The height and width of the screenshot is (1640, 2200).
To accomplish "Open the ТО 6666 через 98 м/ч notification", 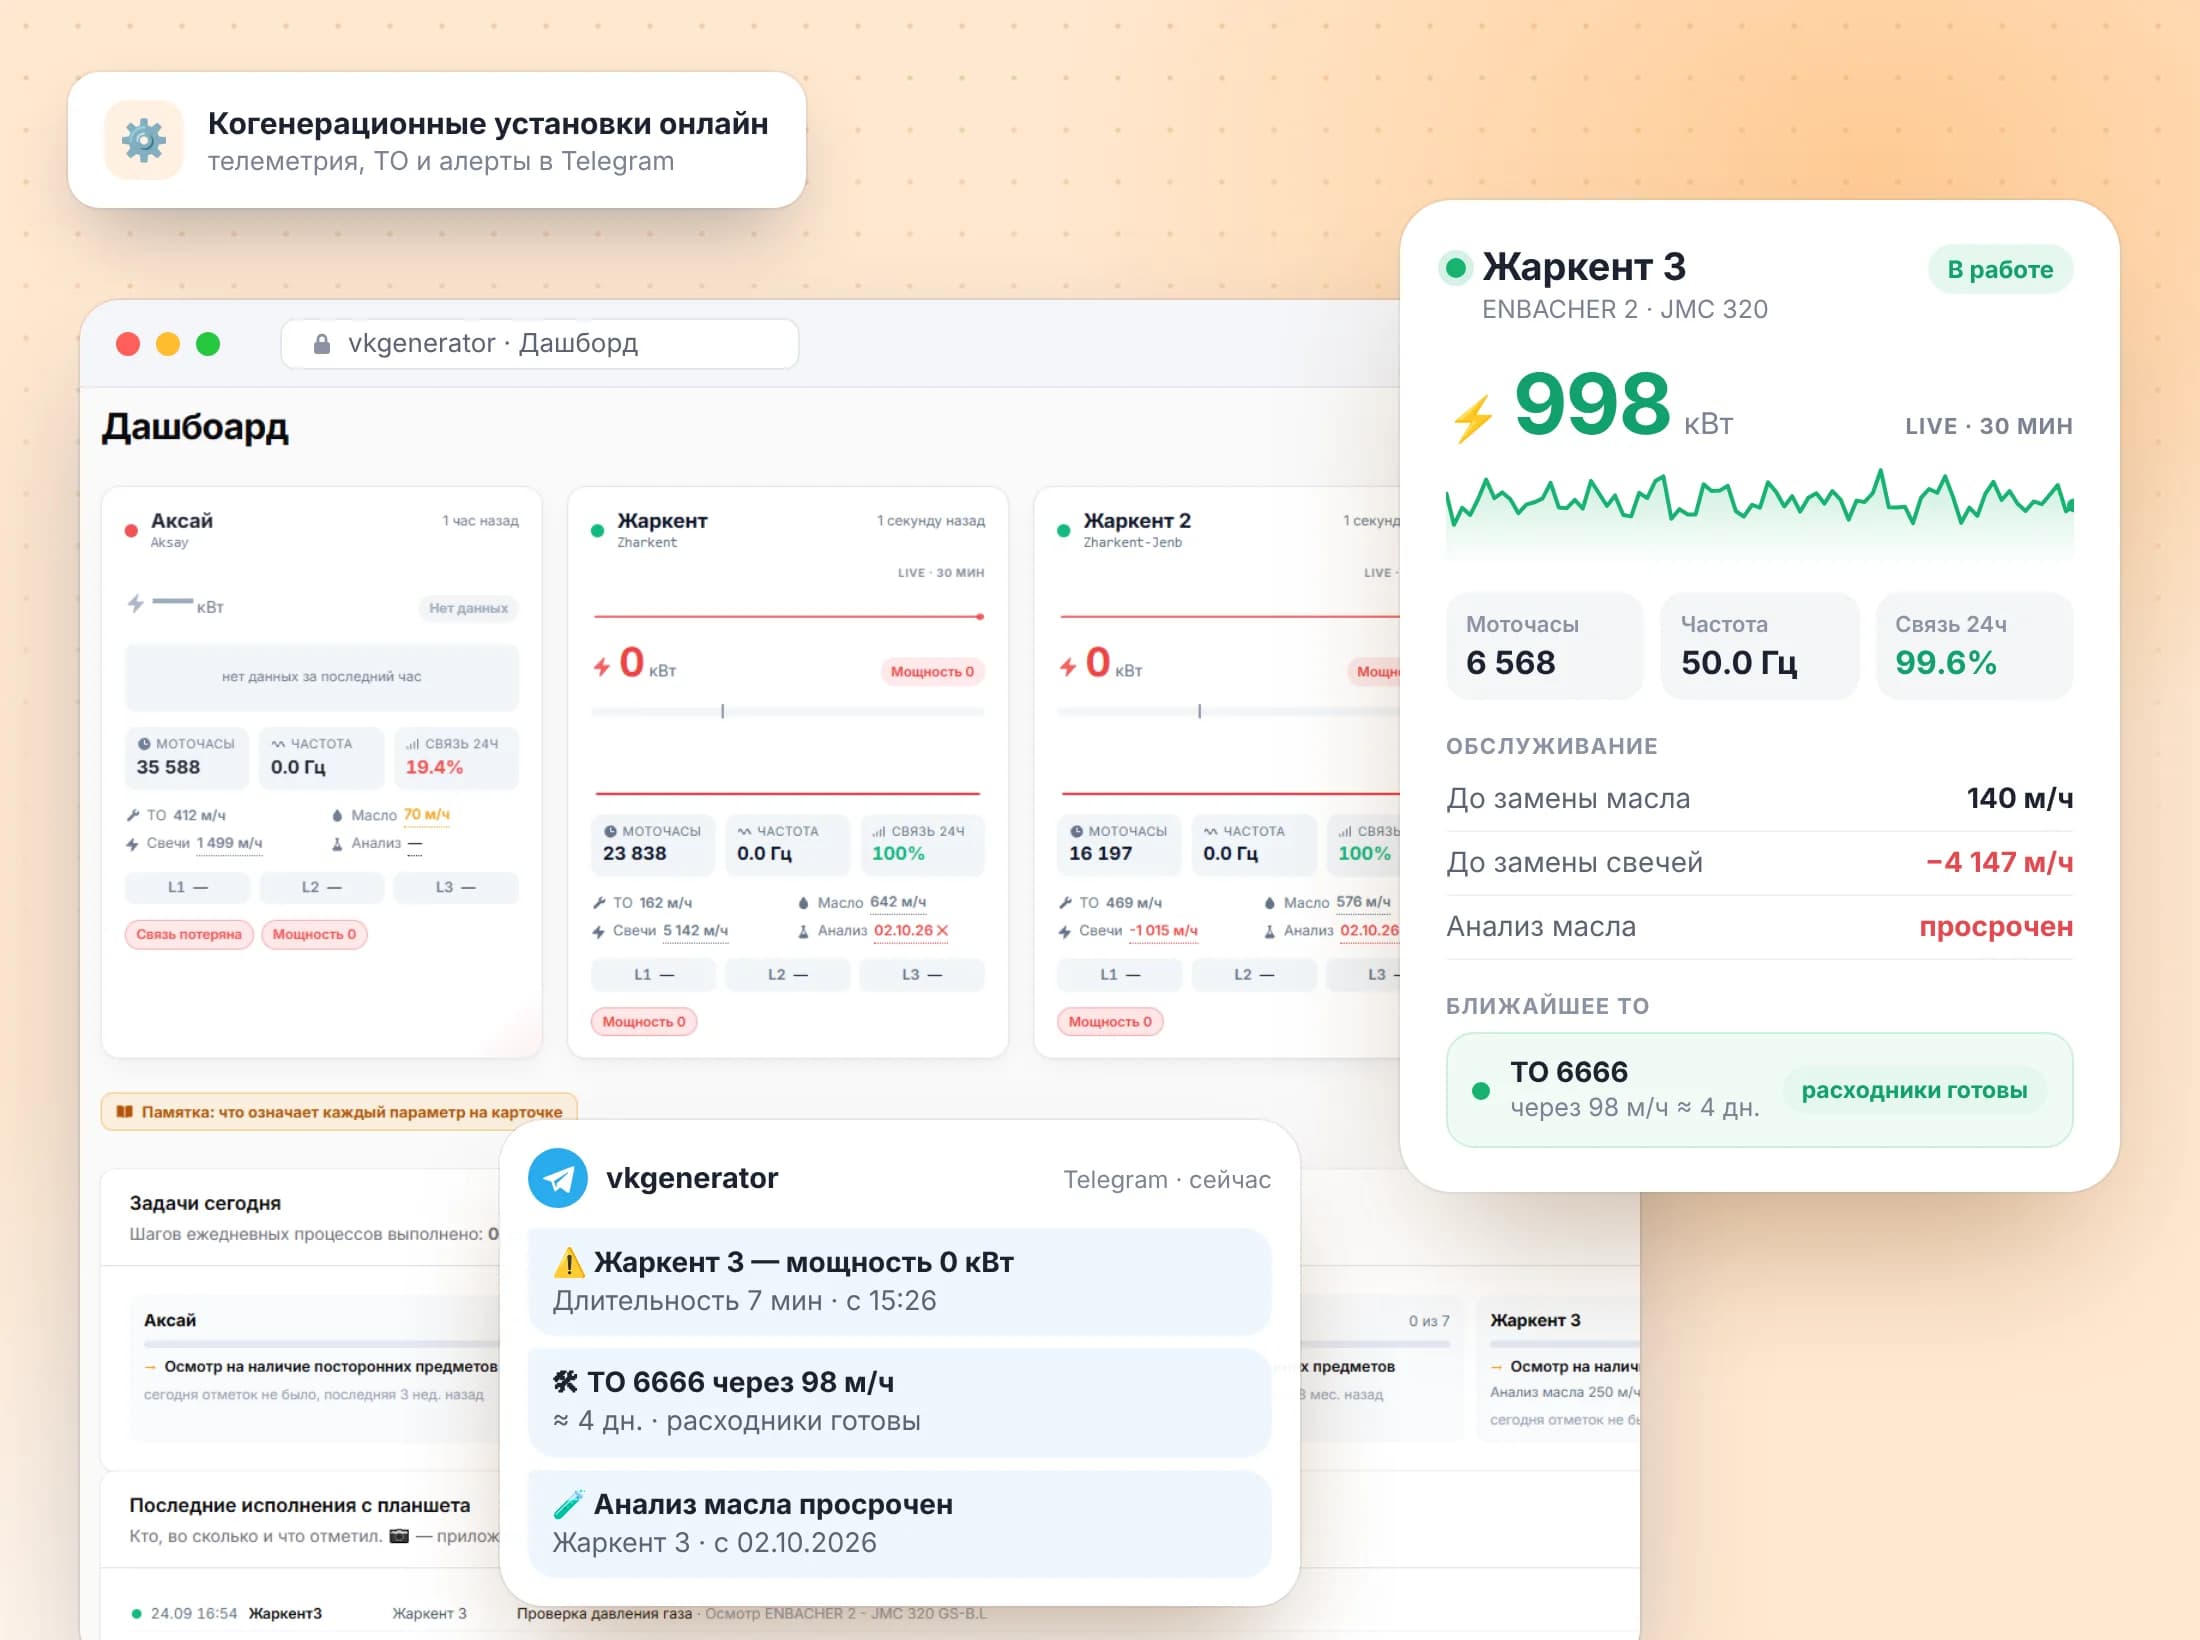I will click(899, 1401).
